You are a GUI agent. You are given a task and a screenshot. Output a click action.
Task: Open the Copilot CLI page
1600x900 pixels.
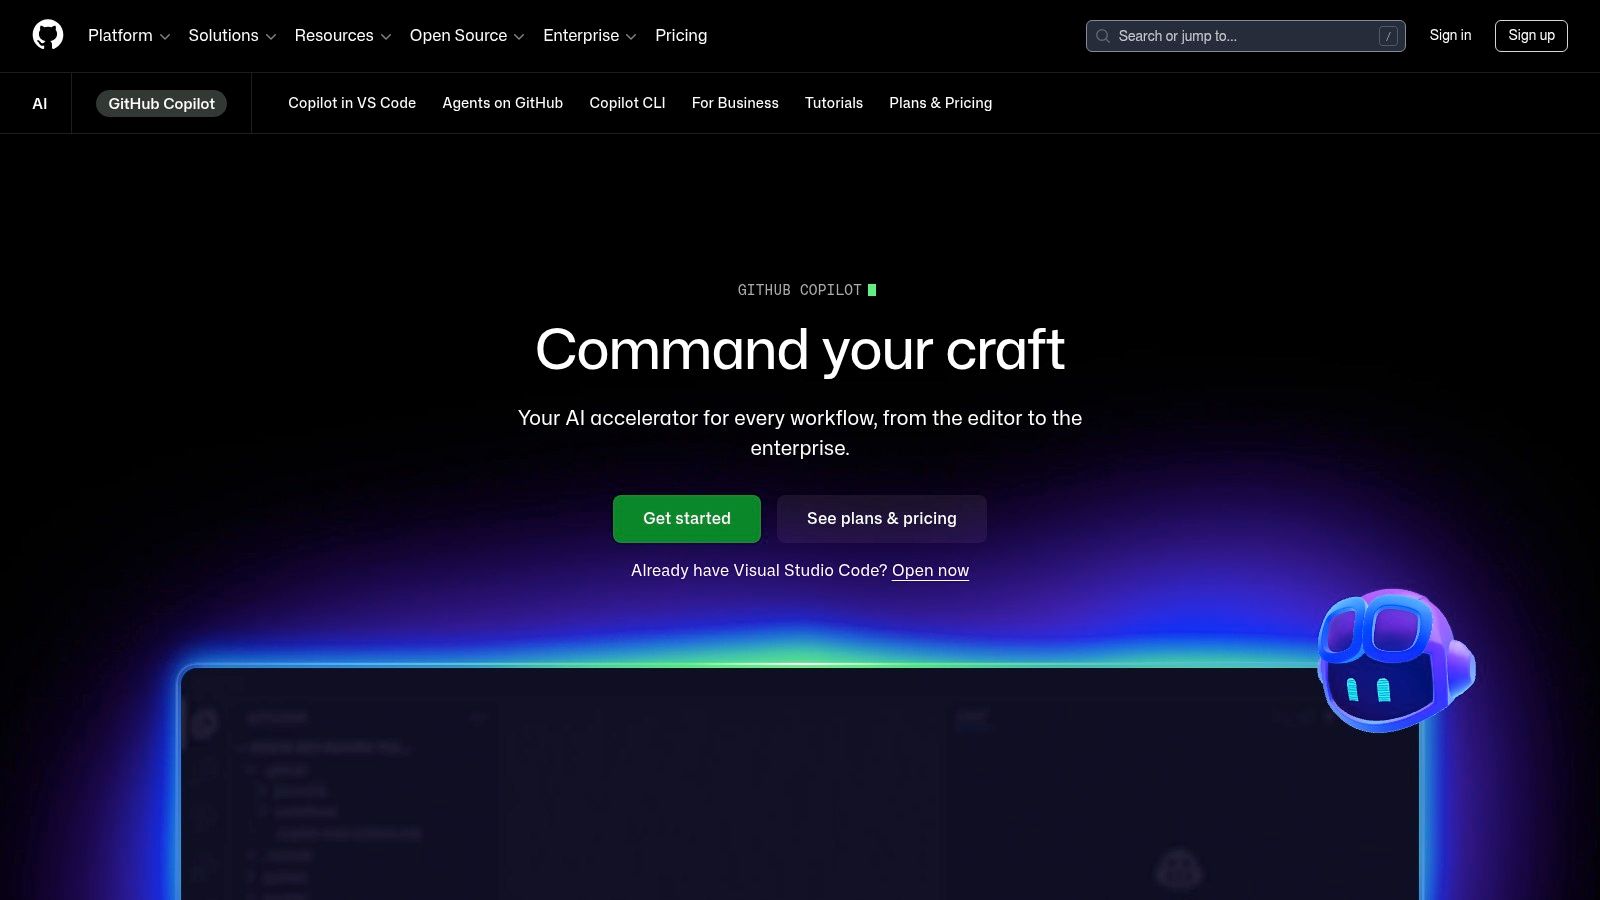point(626,103)
